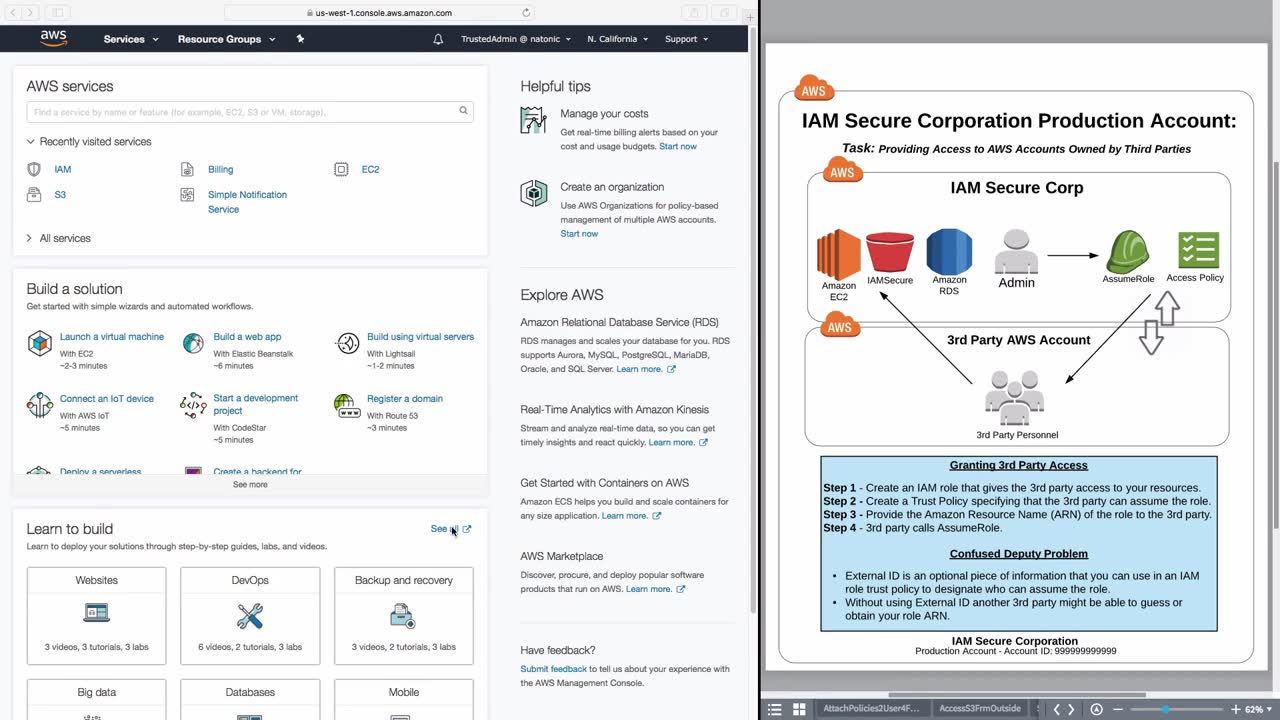
Task: Open the Big data learning card
Action: pyautogui.click(x=96, y=700)
